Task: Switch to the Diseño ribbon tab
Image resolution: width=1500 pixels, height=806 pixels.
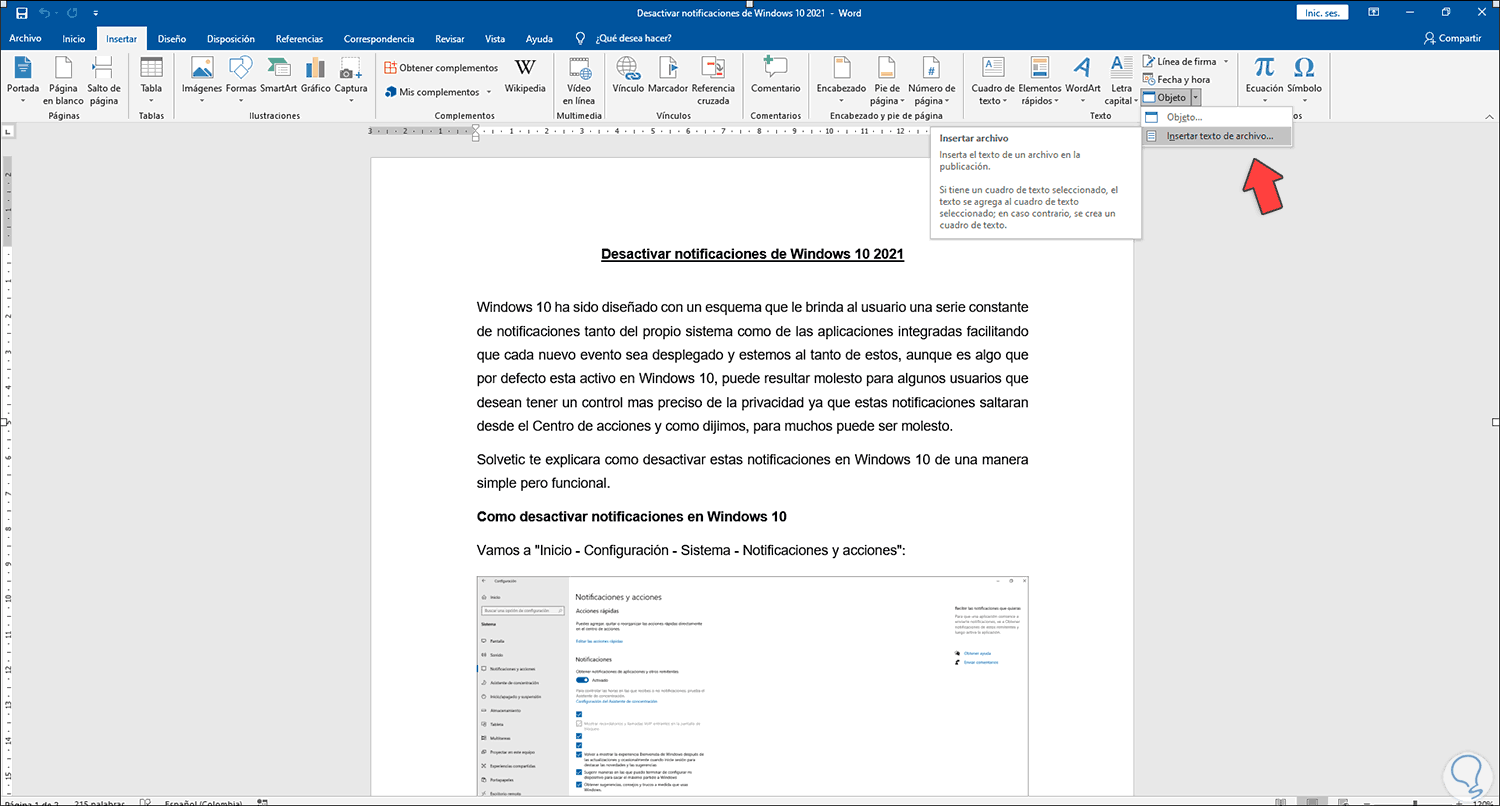Action: click(171, 39)
